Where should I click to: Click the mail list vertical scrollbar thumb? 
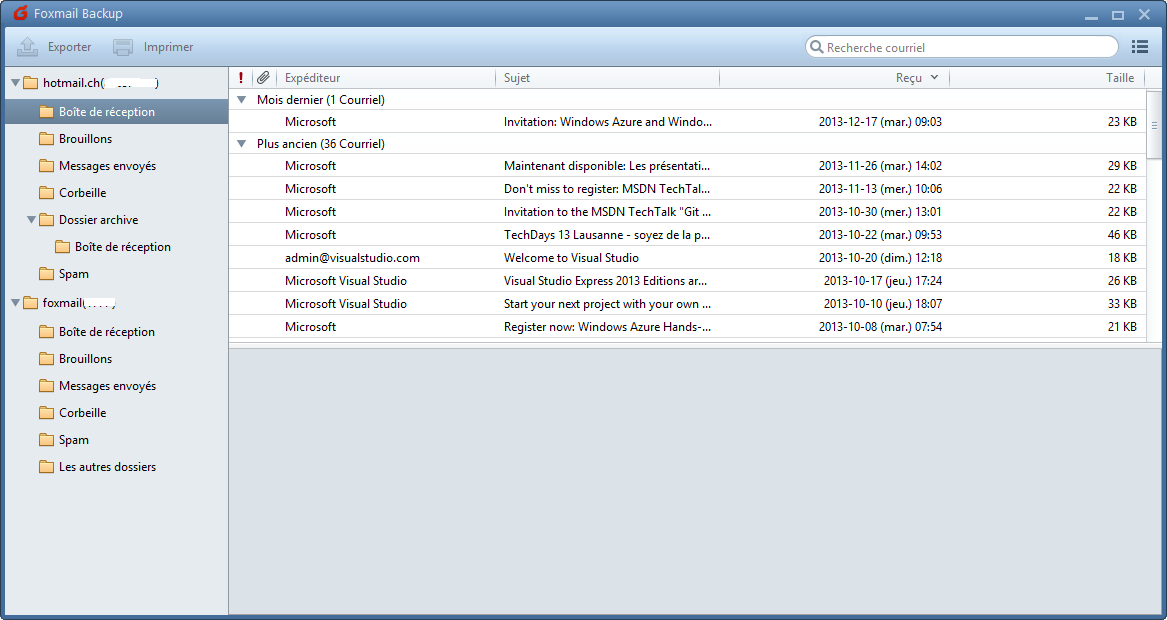(1154, 127)
